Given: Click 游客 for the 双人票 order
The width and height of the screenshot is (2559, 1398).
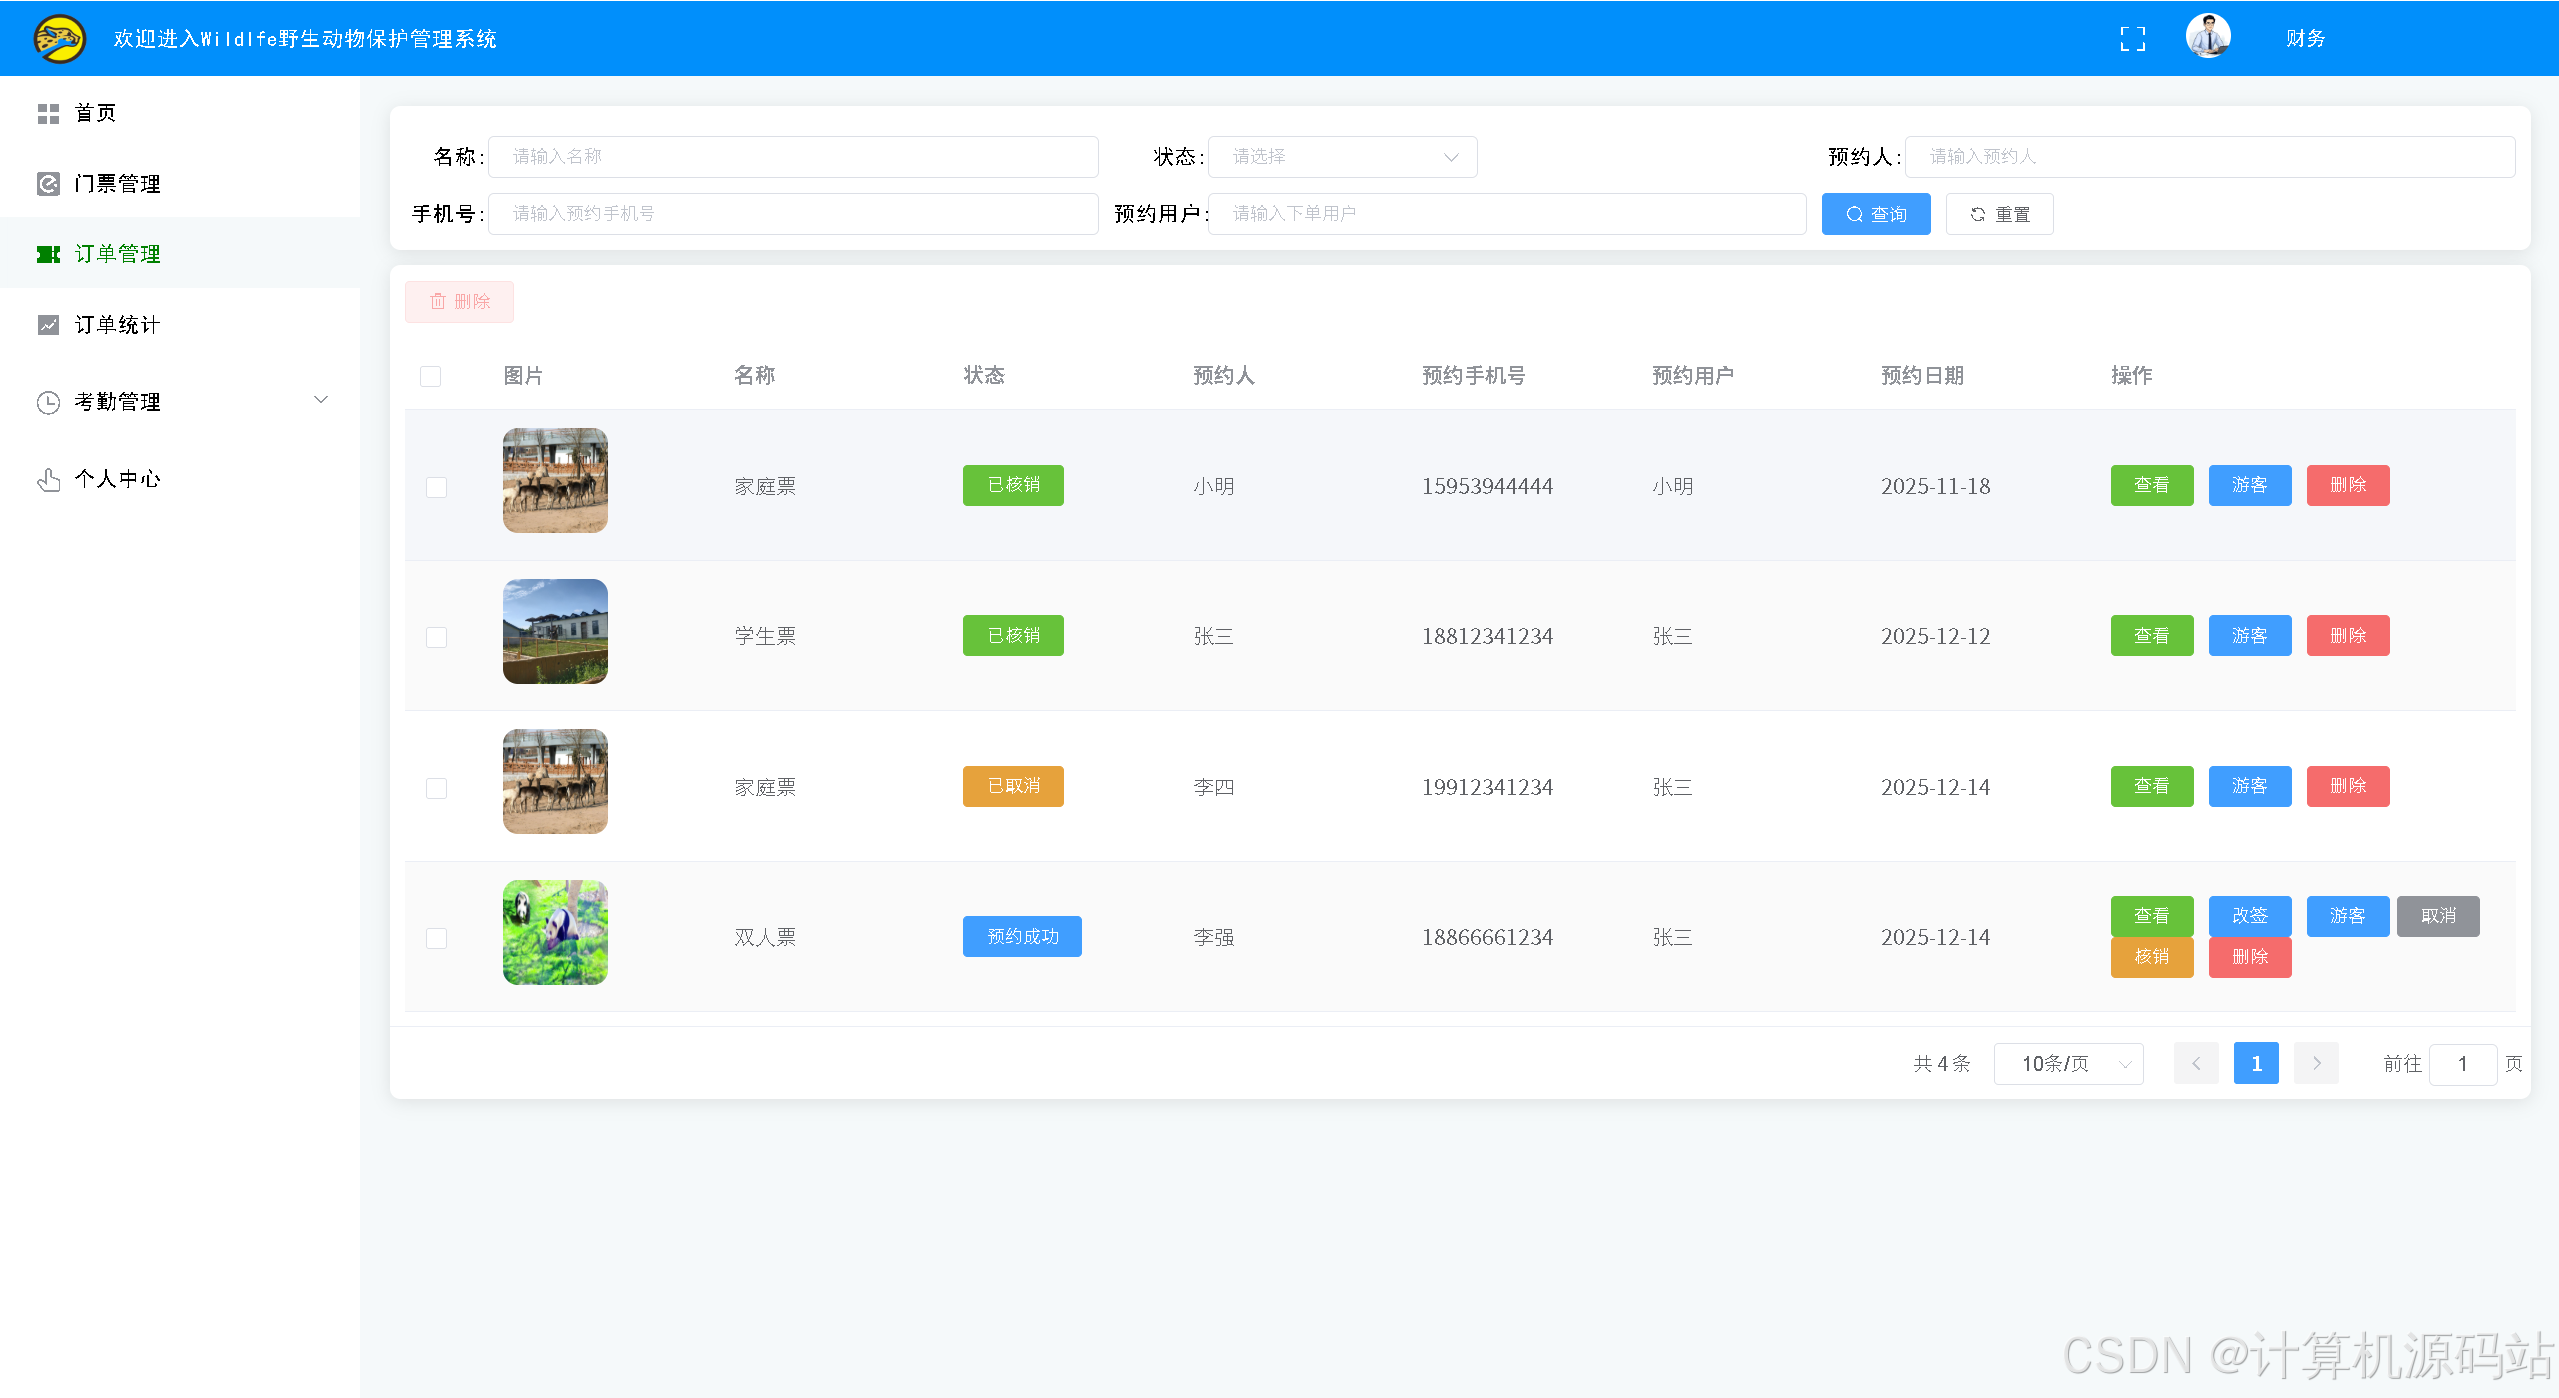Looking at the screenshot, I should 2347,916.
